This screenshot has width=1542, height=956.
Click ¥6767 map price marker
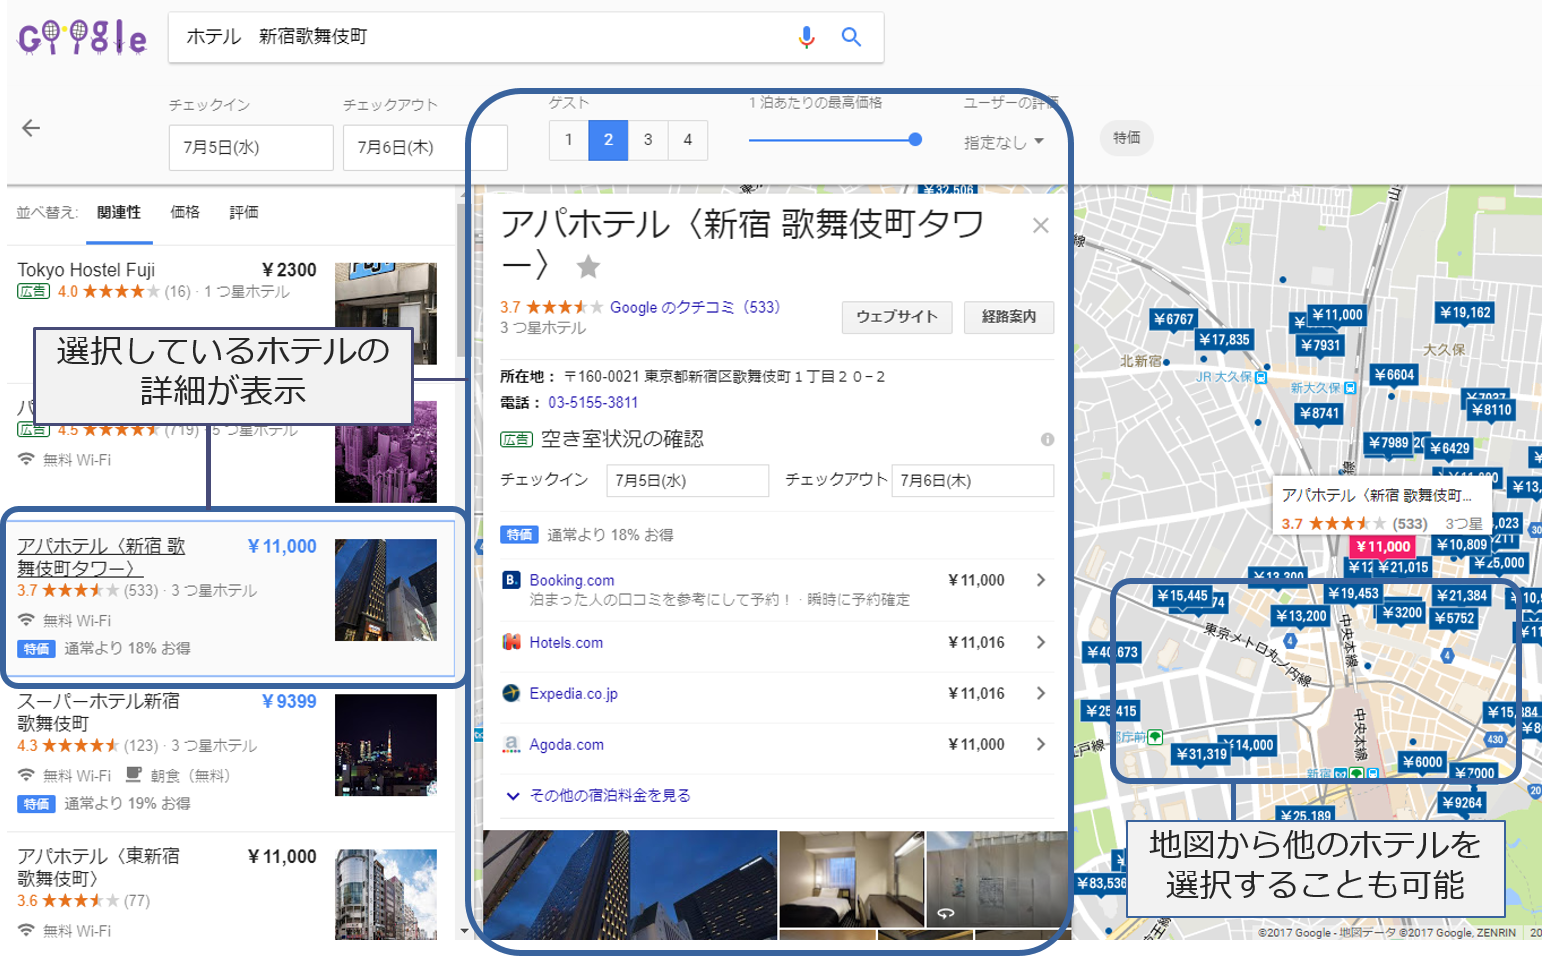[1174, 320]
